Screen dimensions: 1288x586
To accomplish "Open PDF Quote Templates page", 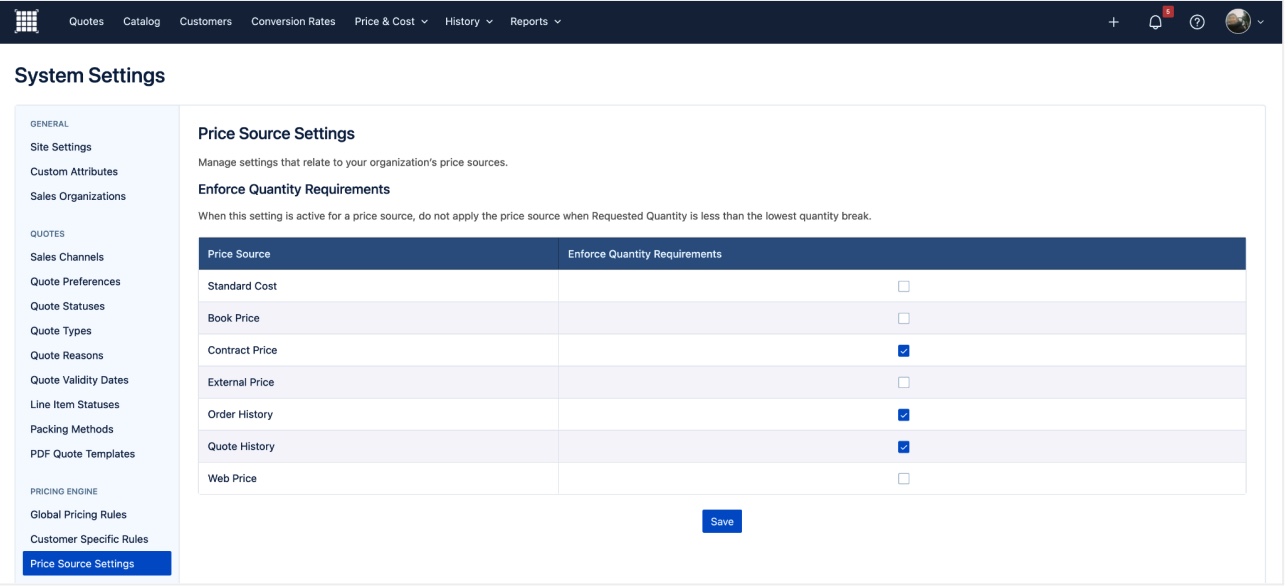I will pos(82,454).
